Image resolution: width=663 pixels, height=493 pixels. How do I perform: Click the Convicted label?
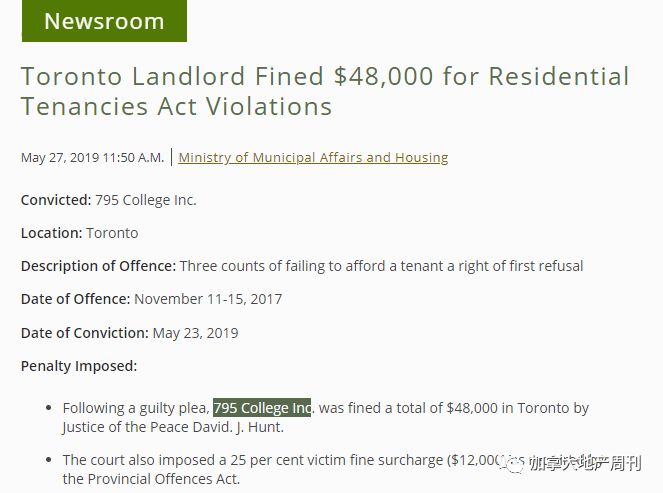pyautogui.click(x=56, y=200)
